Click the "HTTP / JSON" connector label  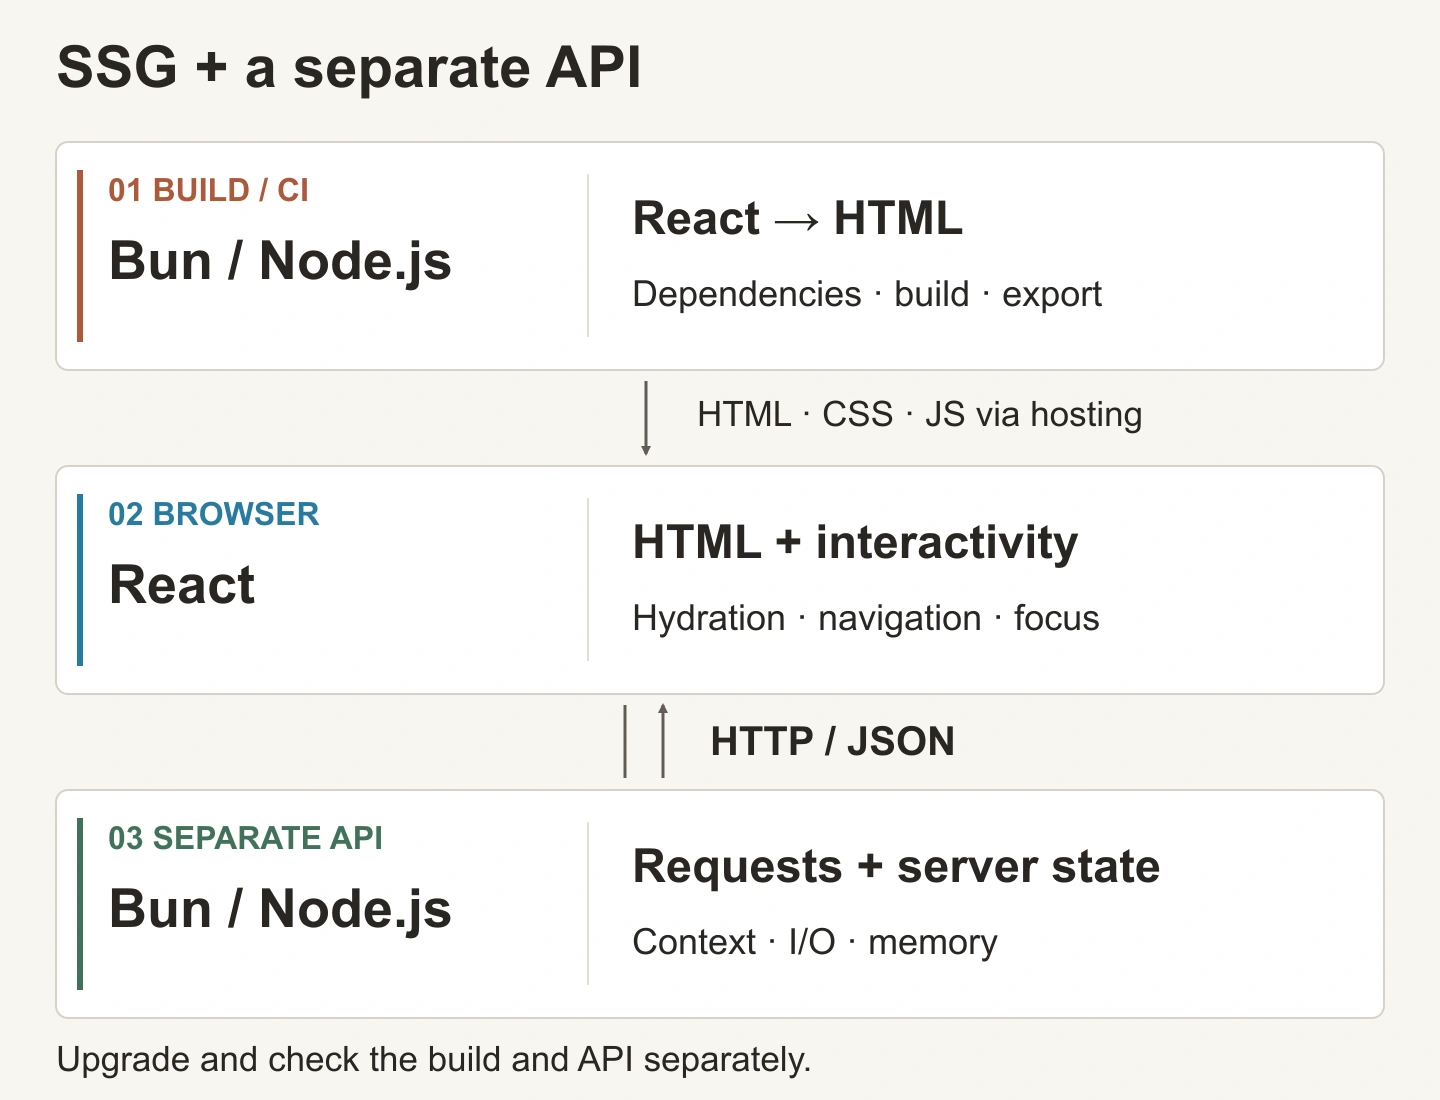tap(832, 741)
